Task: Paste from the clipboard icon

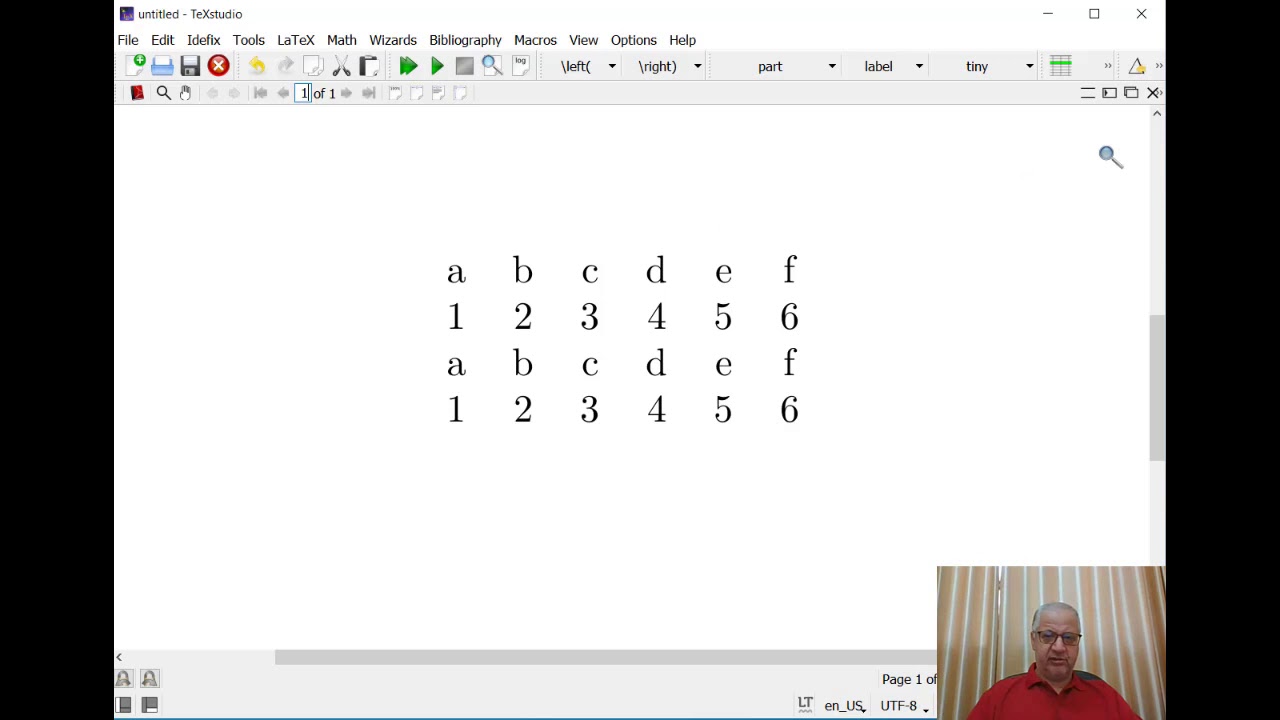Action: coord(369,66)
